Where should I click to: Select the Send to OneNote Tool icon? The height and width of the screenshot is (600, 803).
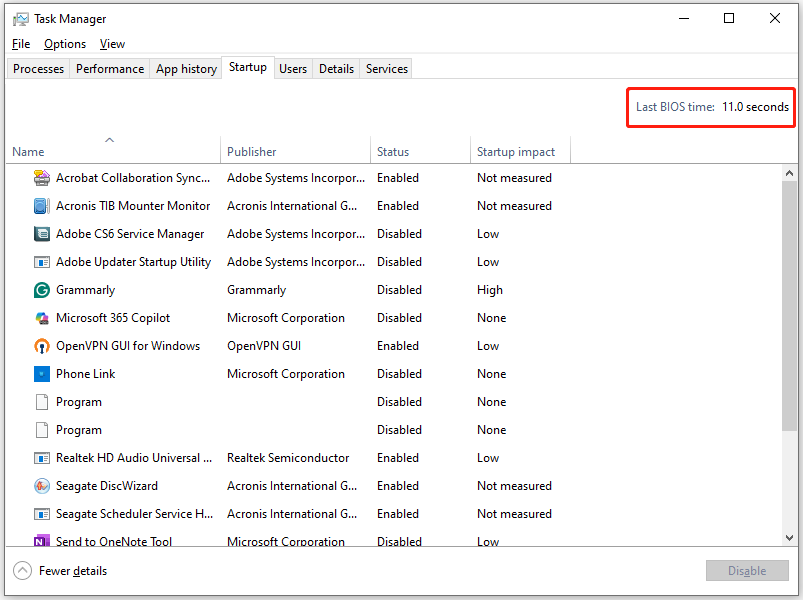[41, 541]
